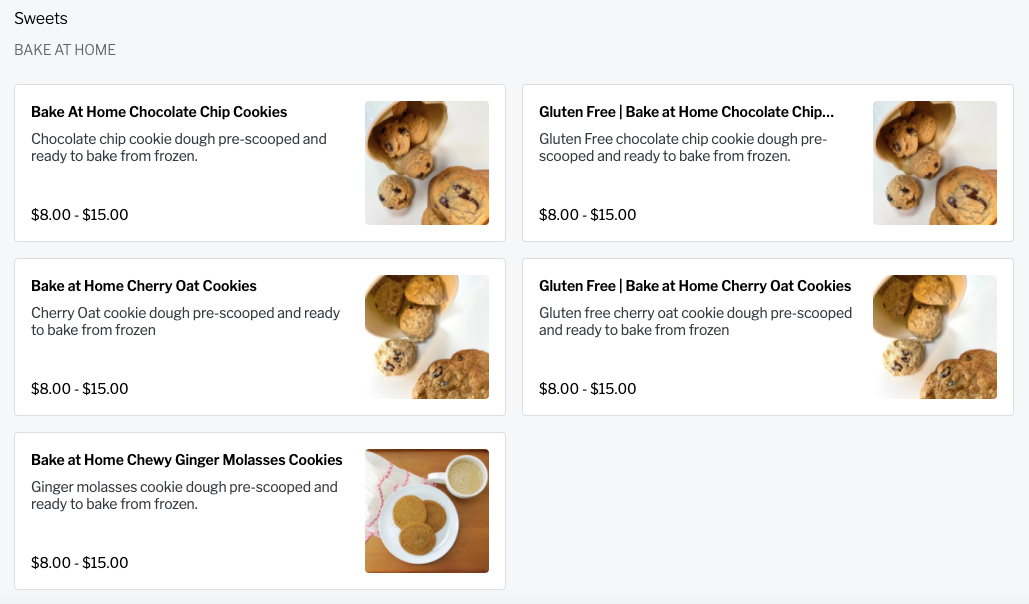Click price on Gluten Free Chocolate Chip card
The width and height of the screenshot is (1029, 604).
(x=588, y=215)
